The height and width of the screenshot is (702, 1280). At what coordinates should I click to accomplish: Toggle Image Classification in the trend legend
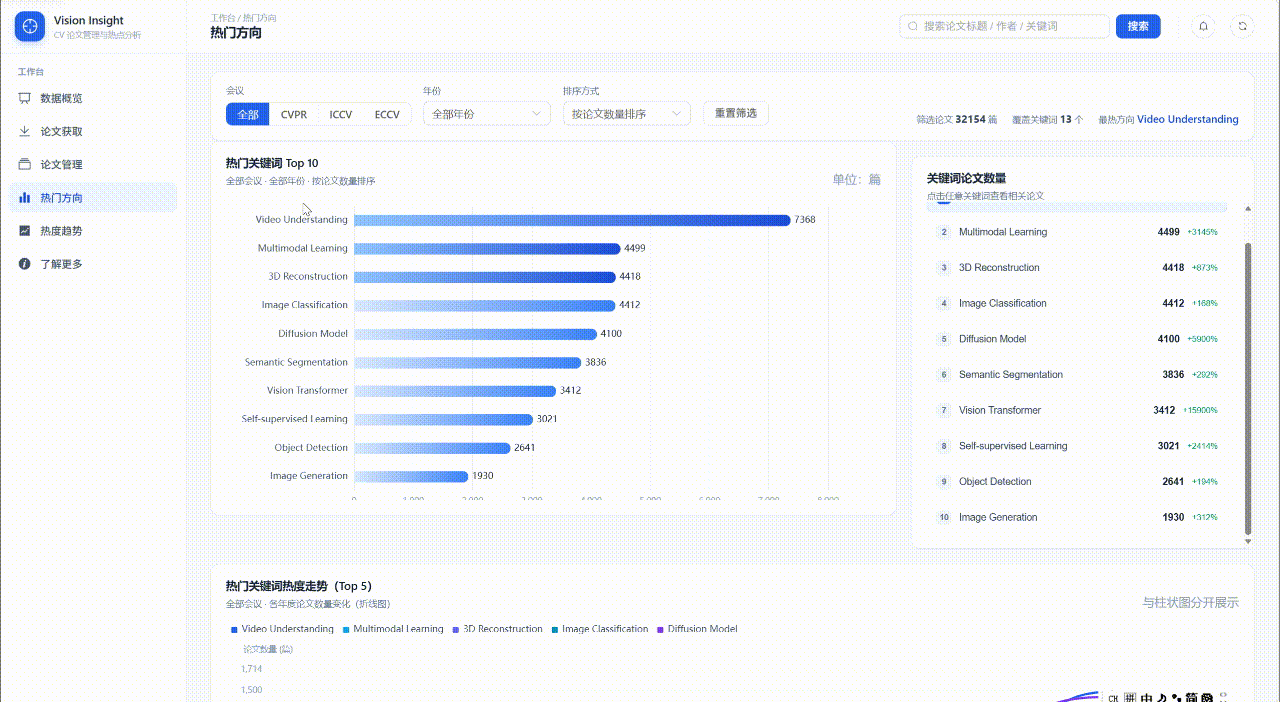pos(600,629)
